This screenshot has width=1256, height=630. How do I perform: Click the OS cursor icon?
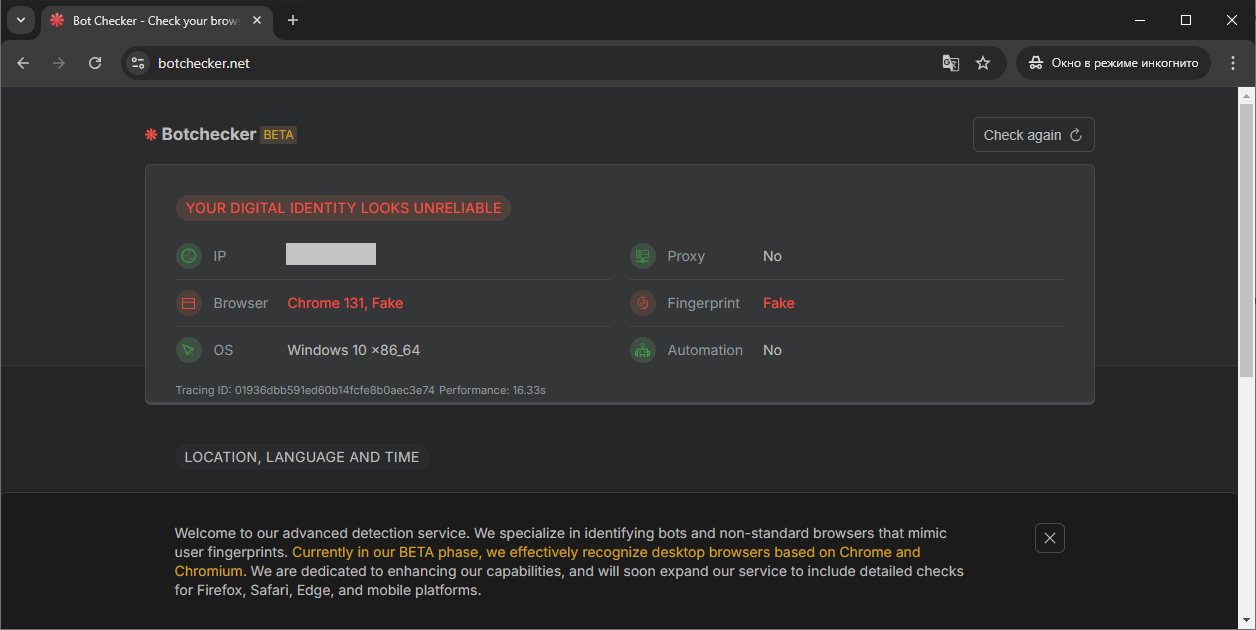(x=188, y=350)
